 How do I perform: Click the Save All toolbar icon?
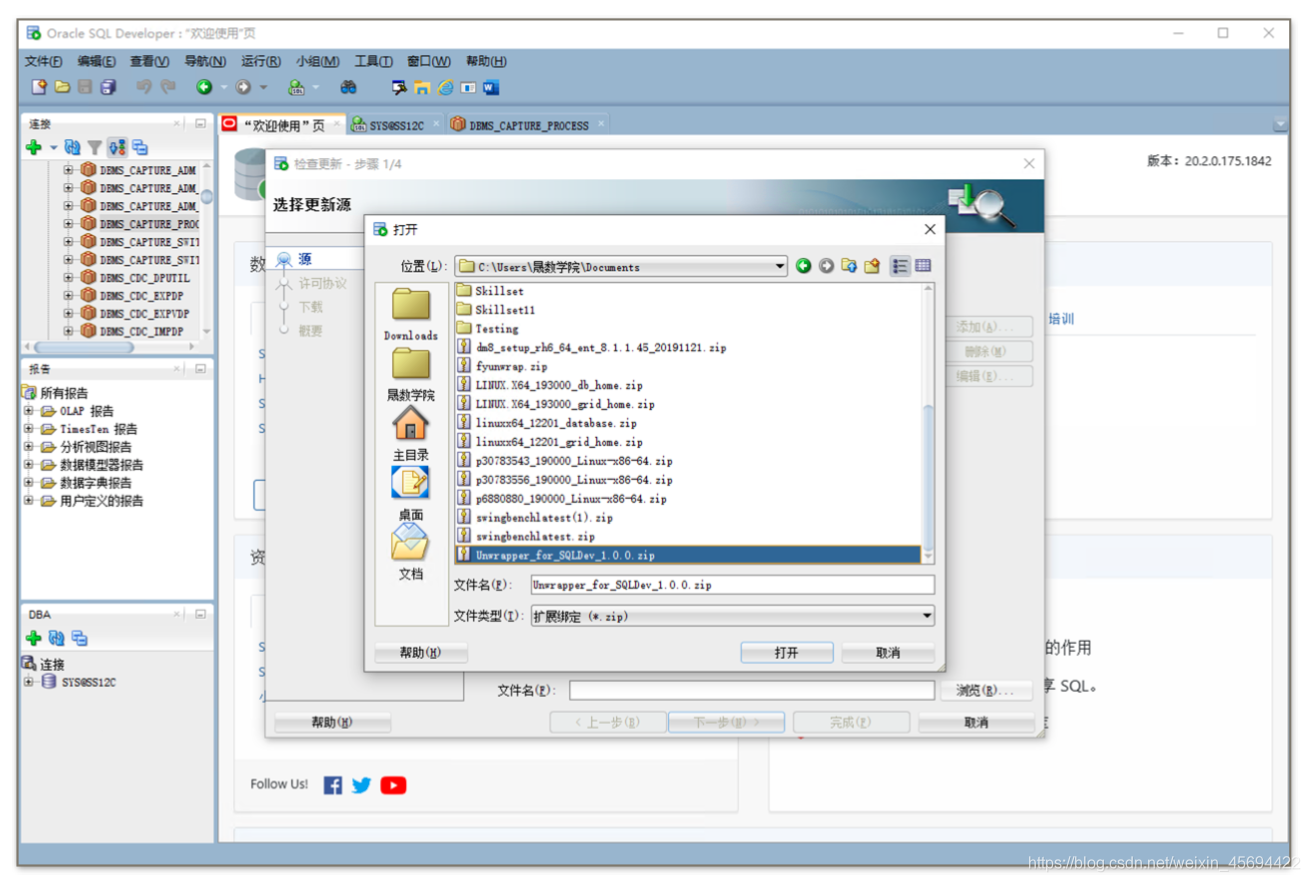click(108, 87)
